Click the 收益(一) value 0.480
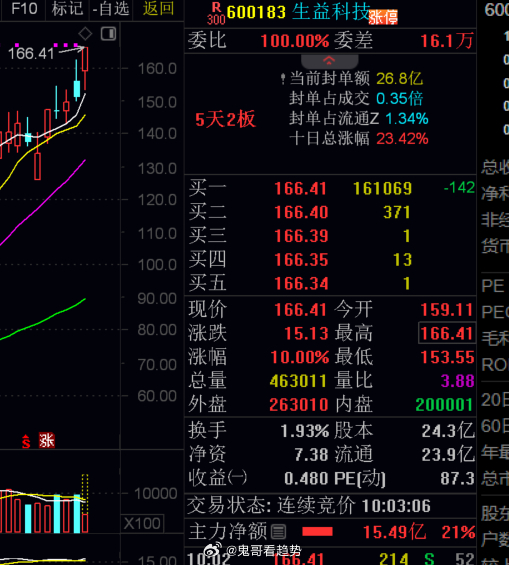Viewport: 509px width, 565px height. (x=306, y=479)
